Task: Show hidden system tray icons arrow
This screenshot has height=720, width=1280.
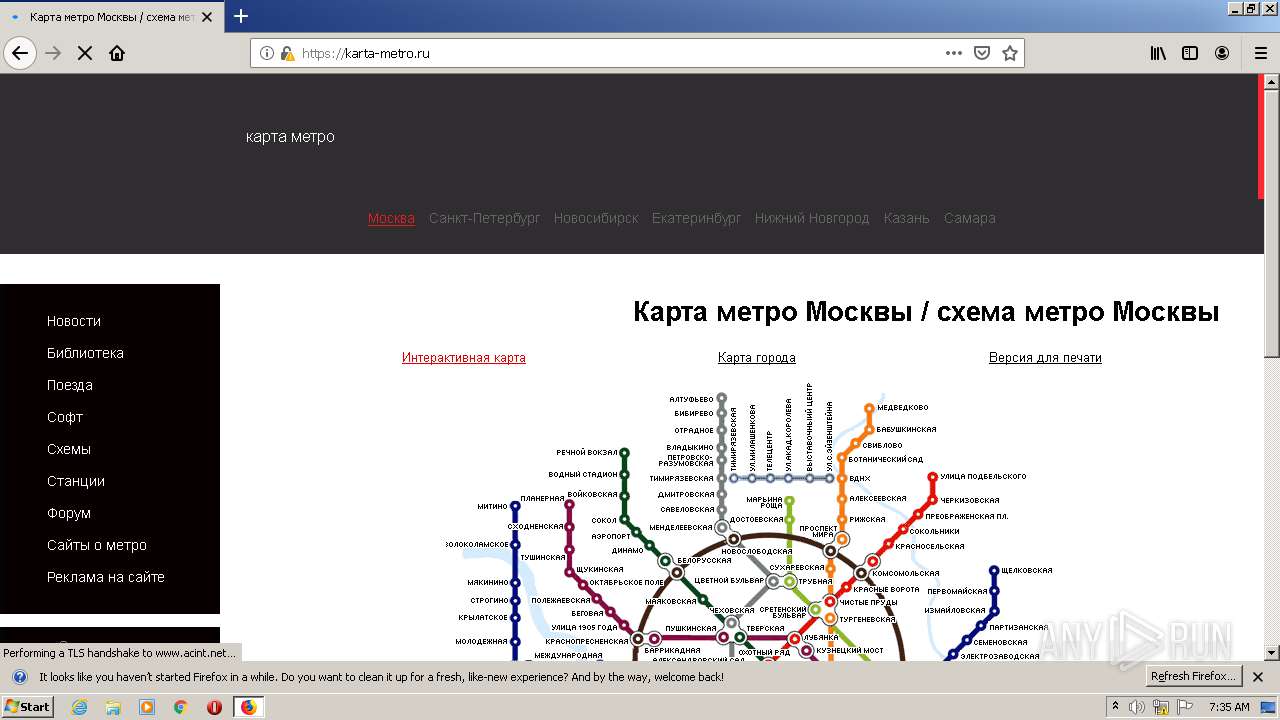Action: coord(1115,706)
